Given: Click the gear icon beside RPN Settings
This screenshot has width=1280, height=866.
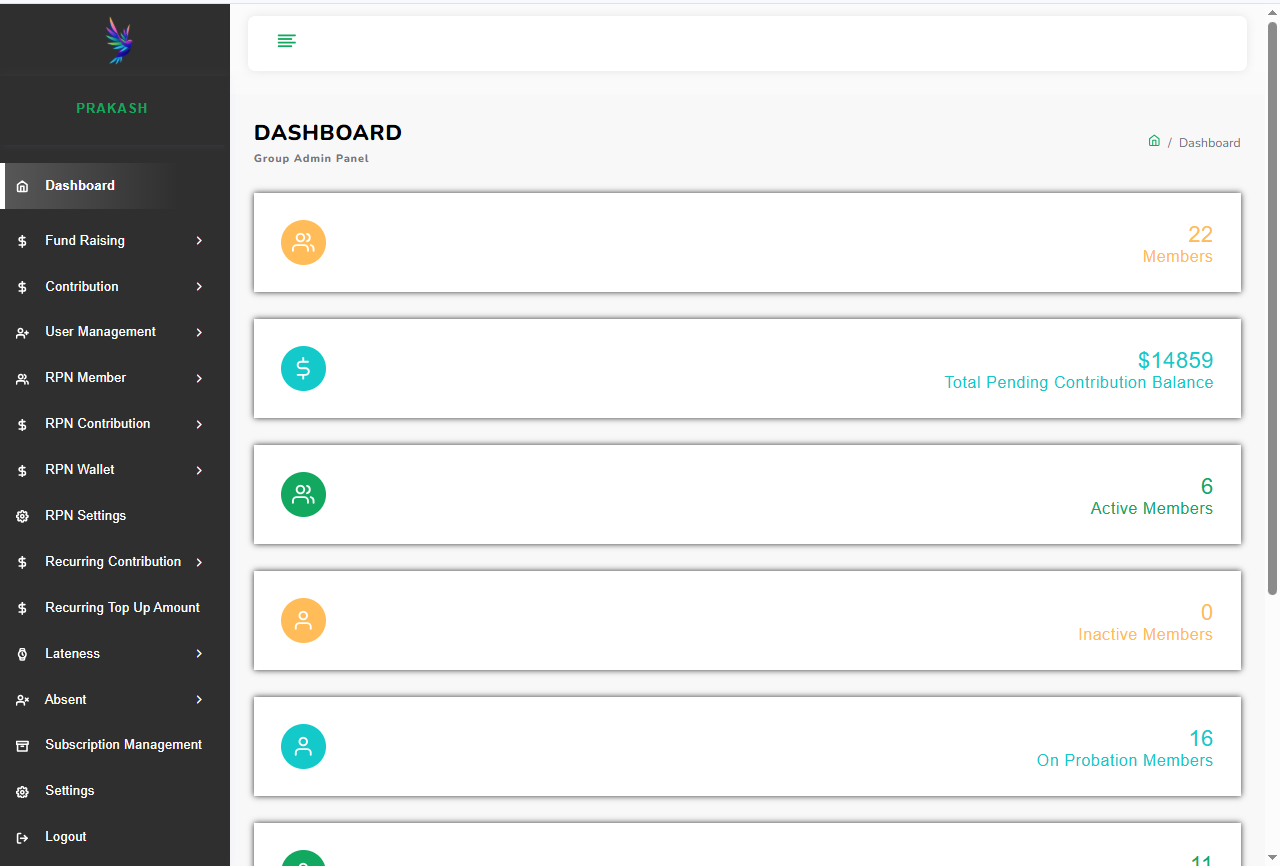Looking at the screenshot, I should click(22, 517).
